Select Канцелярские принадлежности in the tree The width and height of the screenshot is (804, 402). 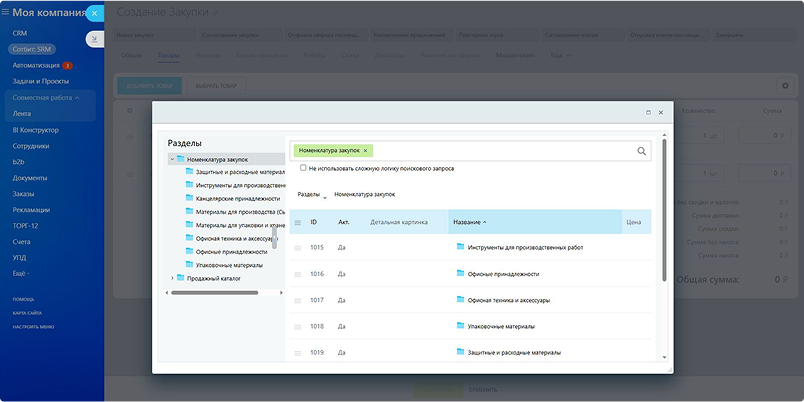237,198
